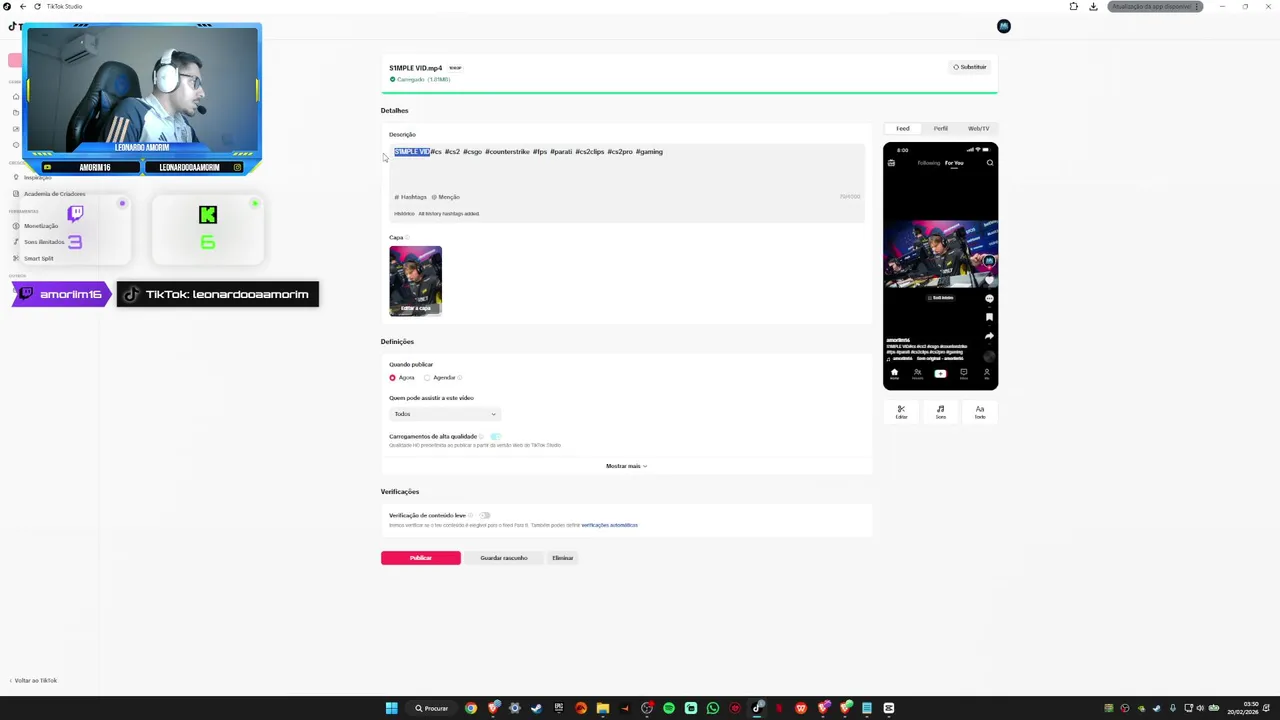Toggle Verificação de conteúdo leve switch
Screen dimensions: 1280x720
click(484, 515)
